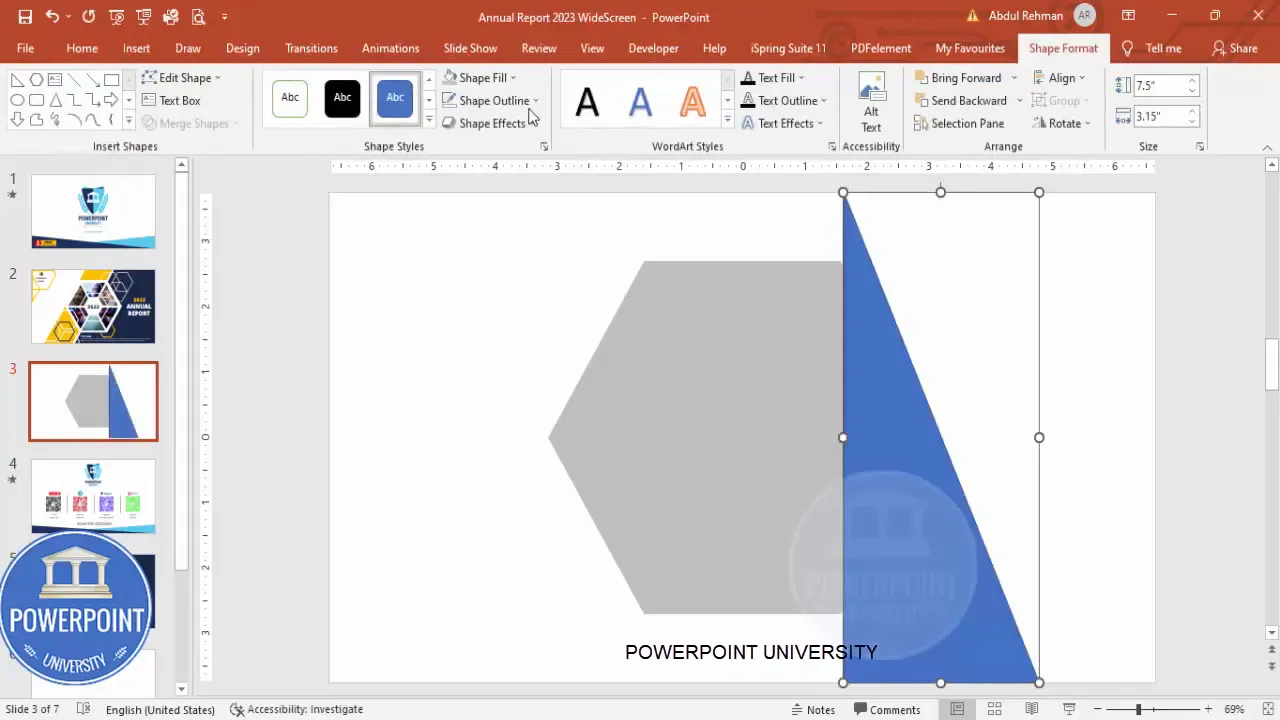Click the shape width field 3.15"
This screenshot has width=1280, height=720.
[x=1160, y=116]
